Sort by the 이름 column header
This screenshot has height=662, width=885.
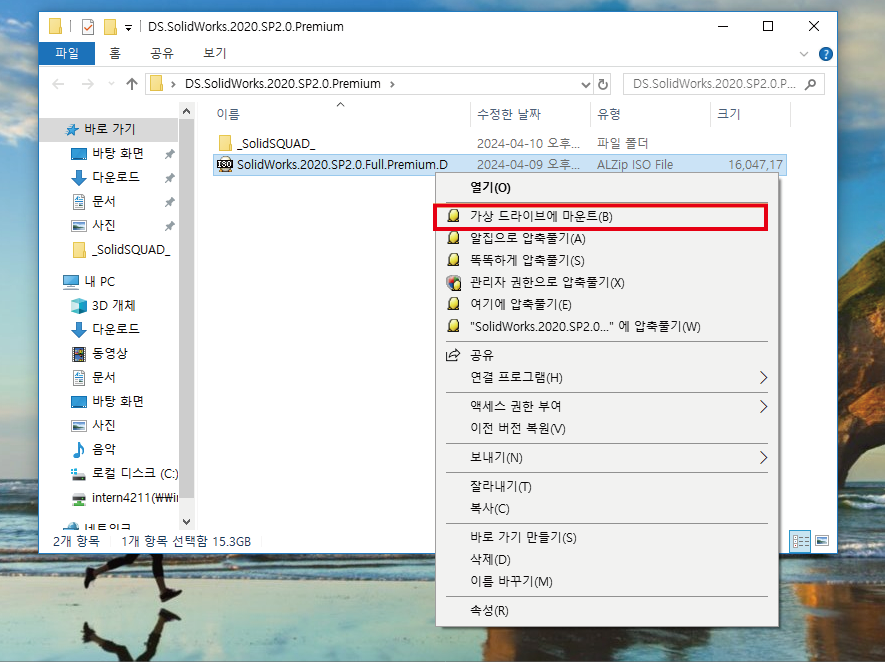228,114
